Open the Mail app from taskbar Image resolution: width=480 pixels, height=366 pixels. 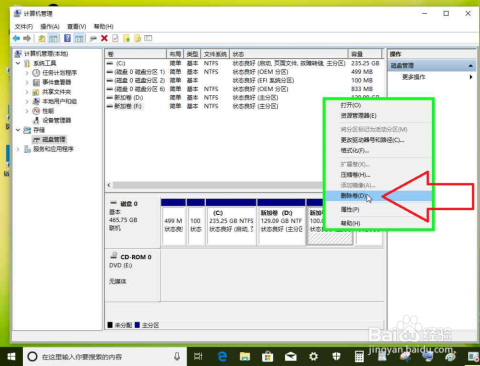point(291,357)
